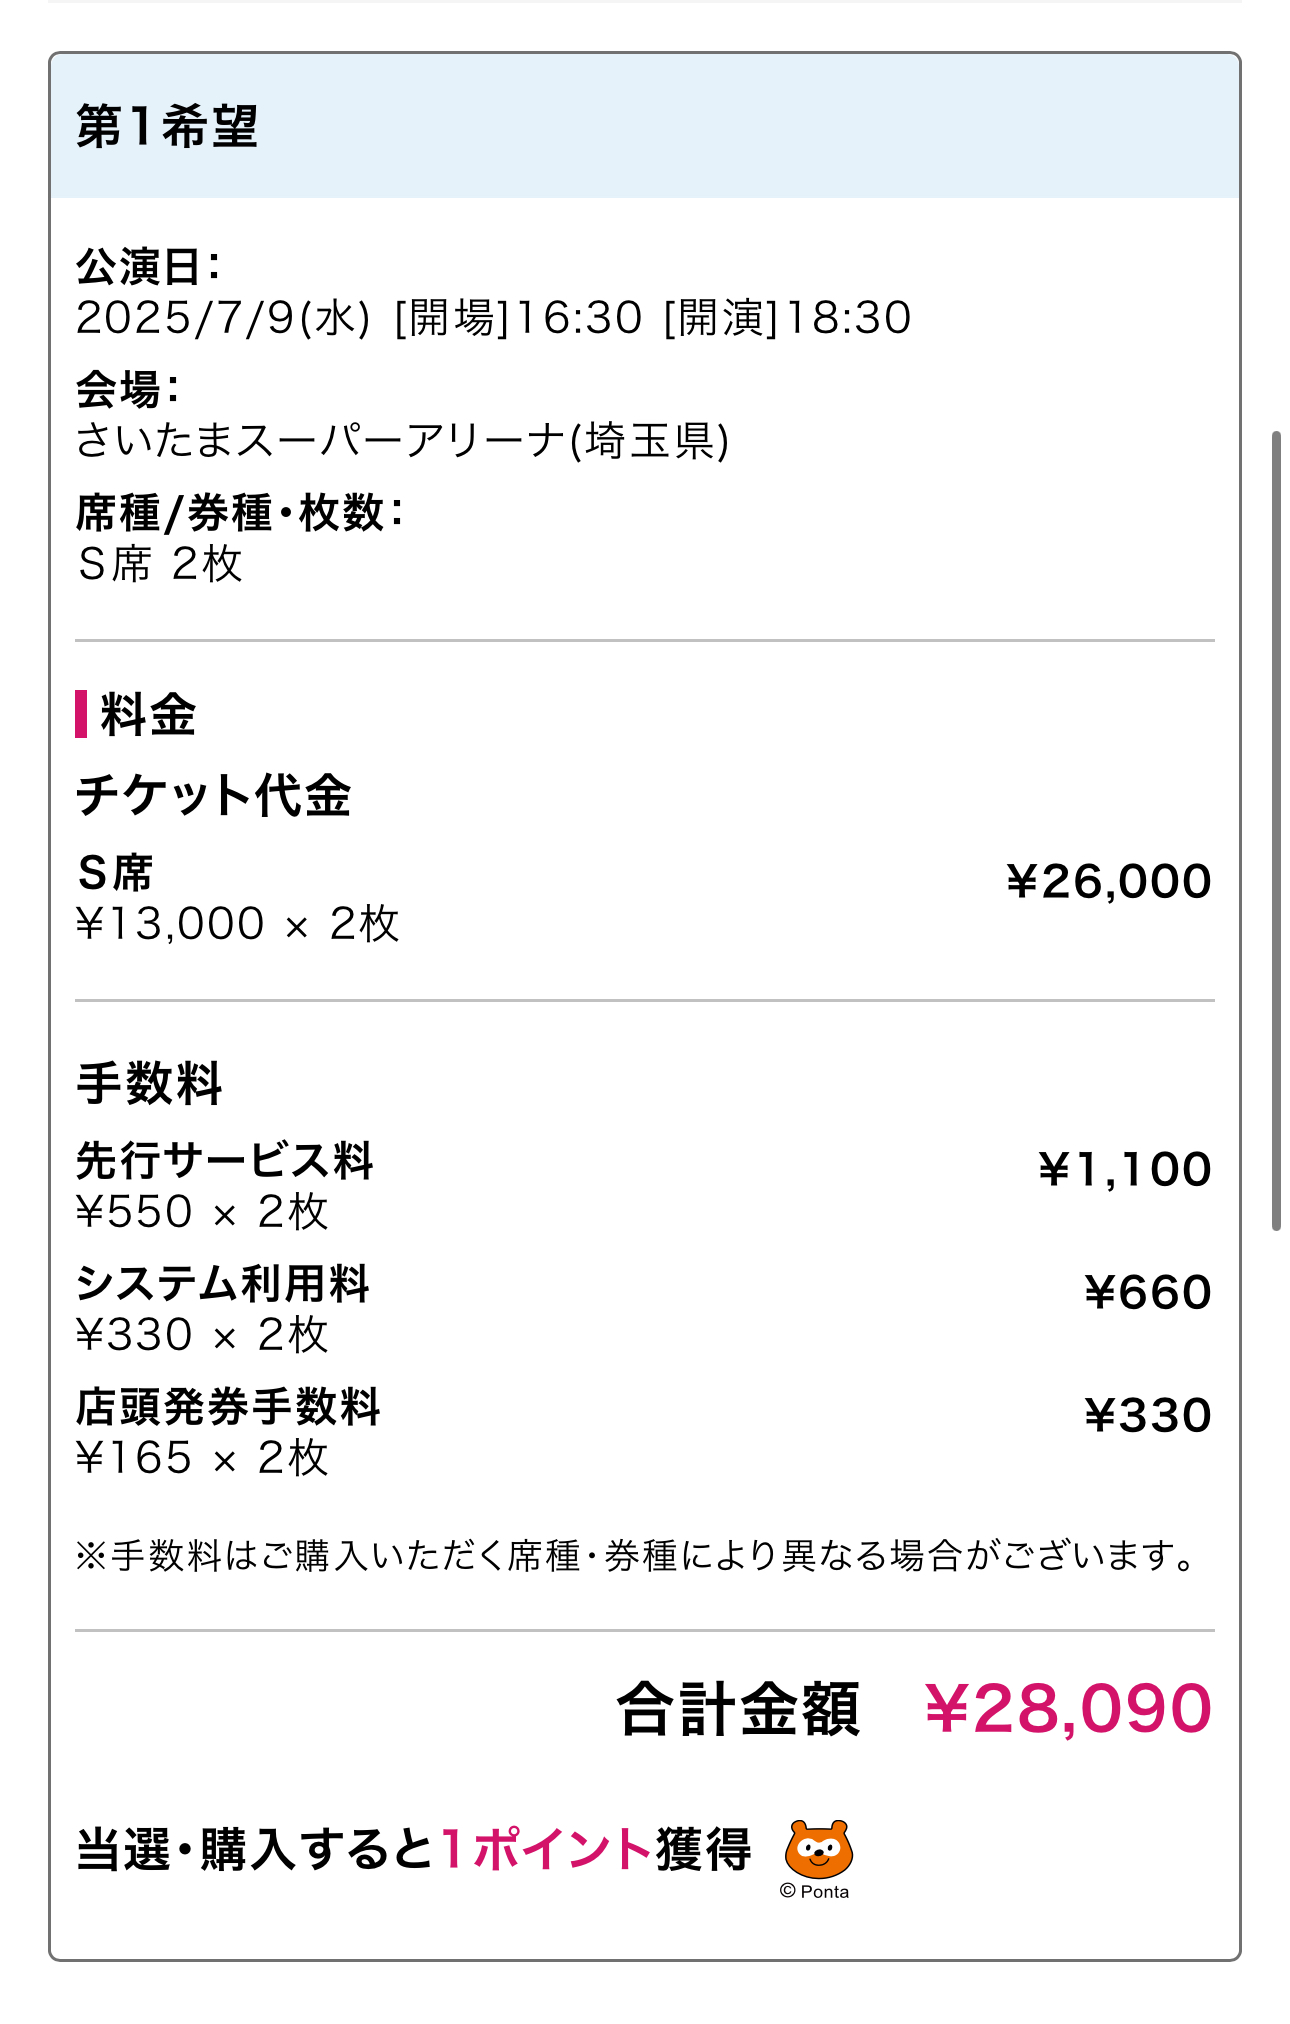
Task: Click the ¥26,000 ticket price amount
Action: 1109,882
